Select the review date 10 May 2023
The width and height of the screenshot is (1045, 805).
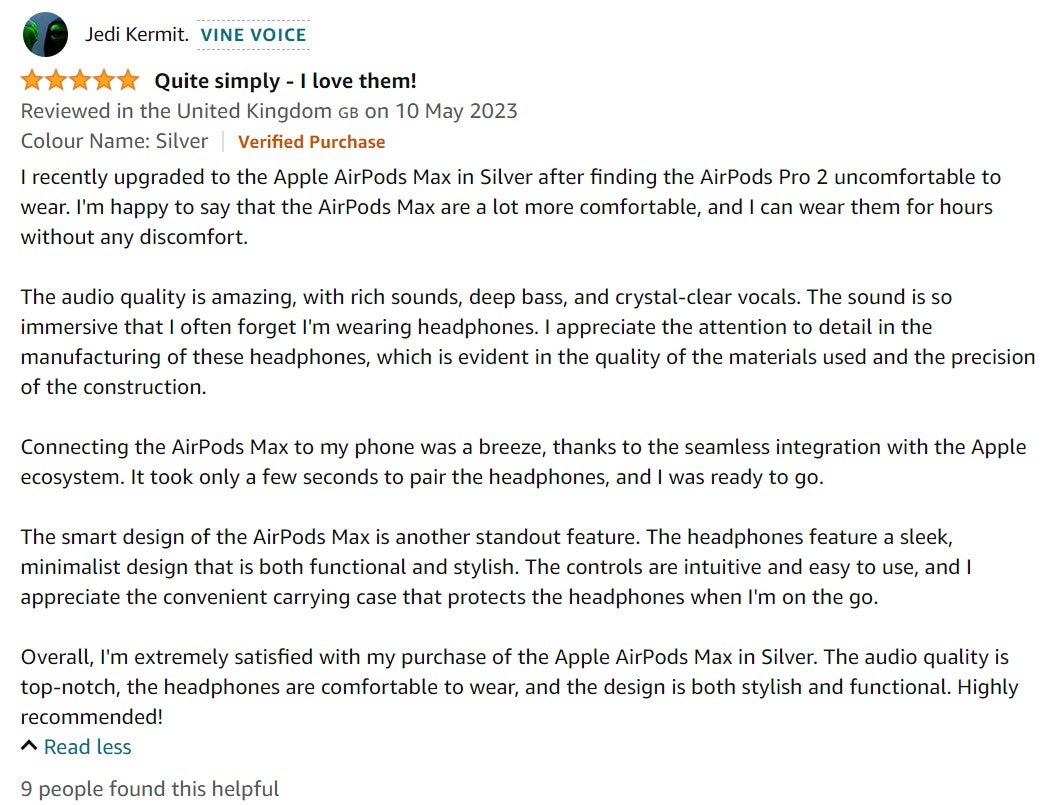(x=454, y=111)
